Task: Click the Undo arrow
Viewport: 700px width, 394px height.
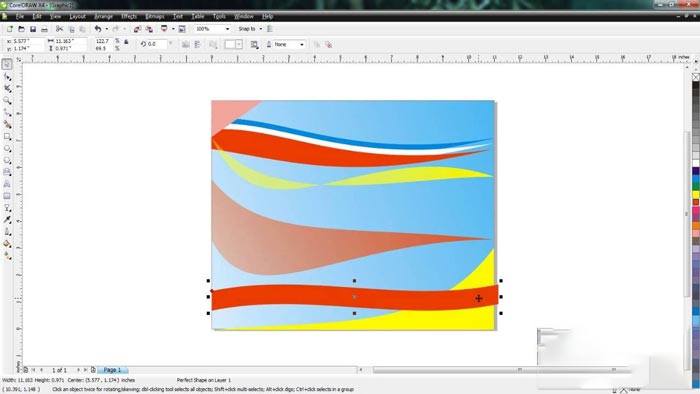Action: tap(98, 29)
